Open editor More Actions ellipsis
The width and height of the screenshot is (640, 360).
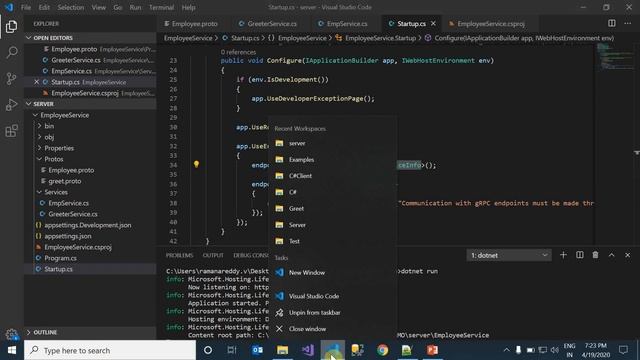(627, 23)
